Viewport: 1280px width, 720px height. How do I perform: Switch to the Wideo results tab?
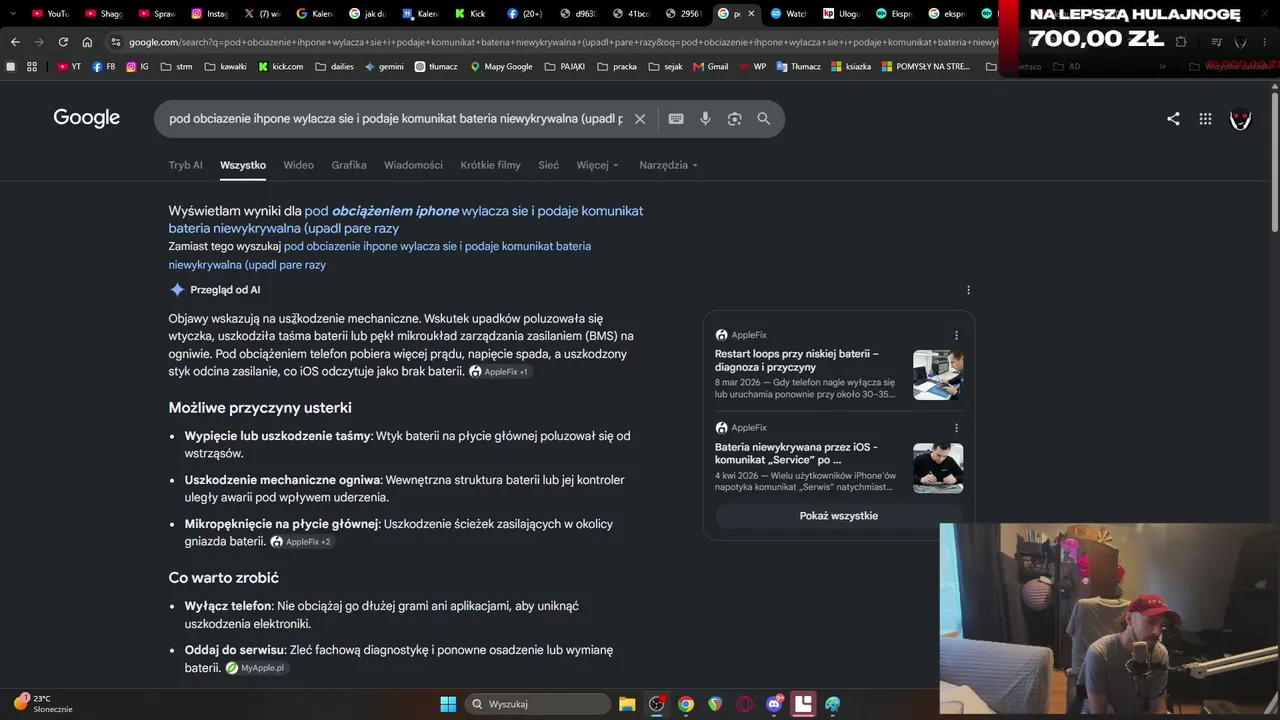pyautogui.click(x=298, y=165)
